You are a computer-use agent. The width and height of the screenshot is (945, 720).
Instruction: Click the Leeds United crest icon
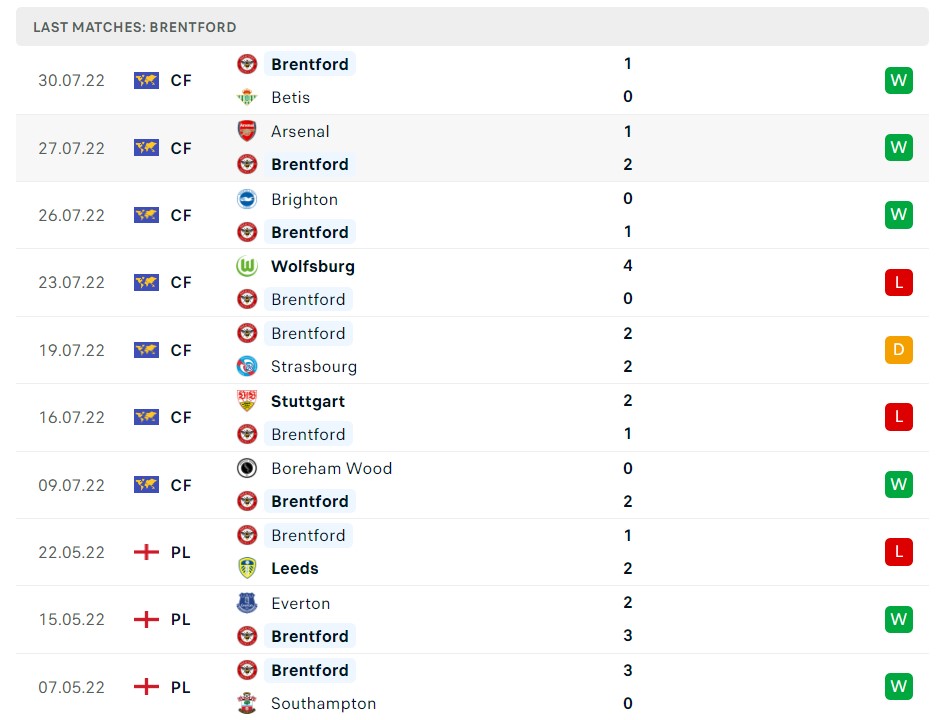(247, 568)
